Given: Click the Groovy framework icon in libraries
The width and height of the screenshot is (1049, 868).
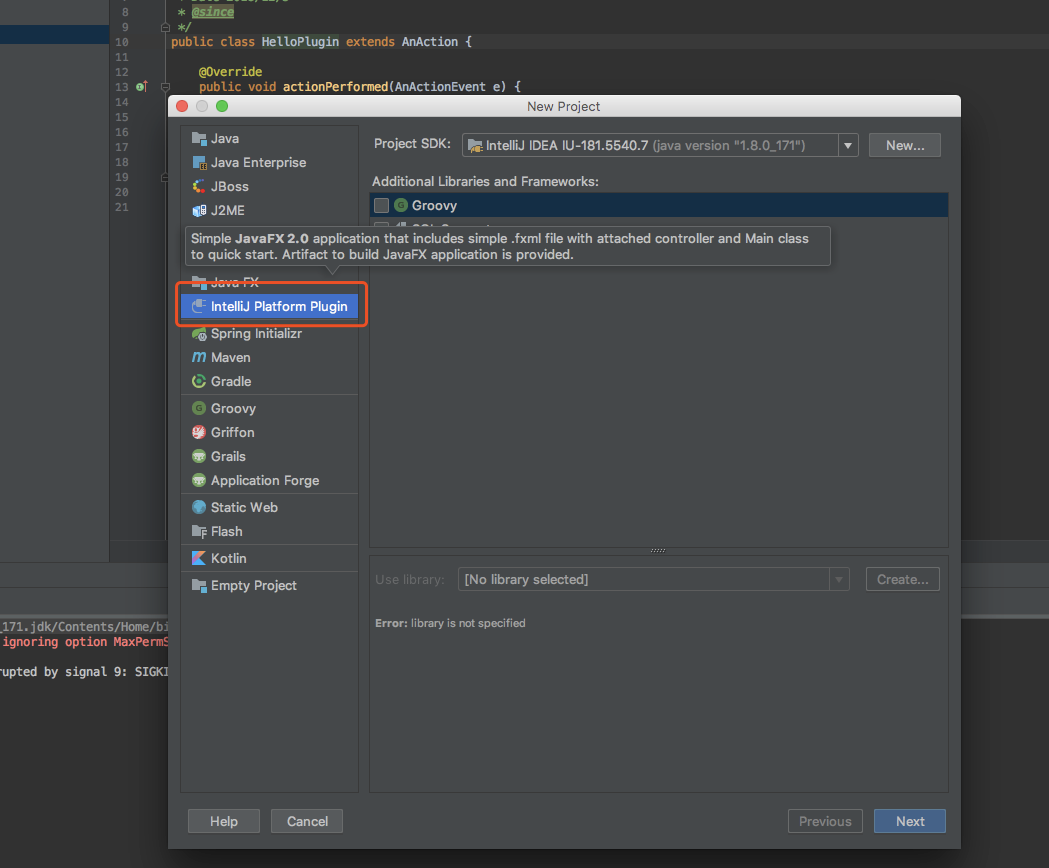Looking at the screenshot, I should click(x=401, y=205).
